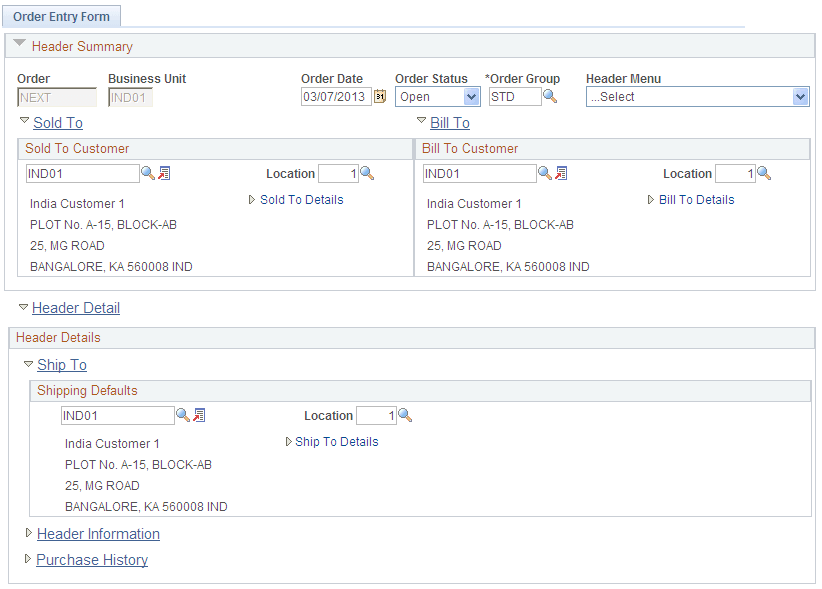Open the Bill To Customer lookup magnifier
Screen dimensions: 822x589
(x=545, y=173)
